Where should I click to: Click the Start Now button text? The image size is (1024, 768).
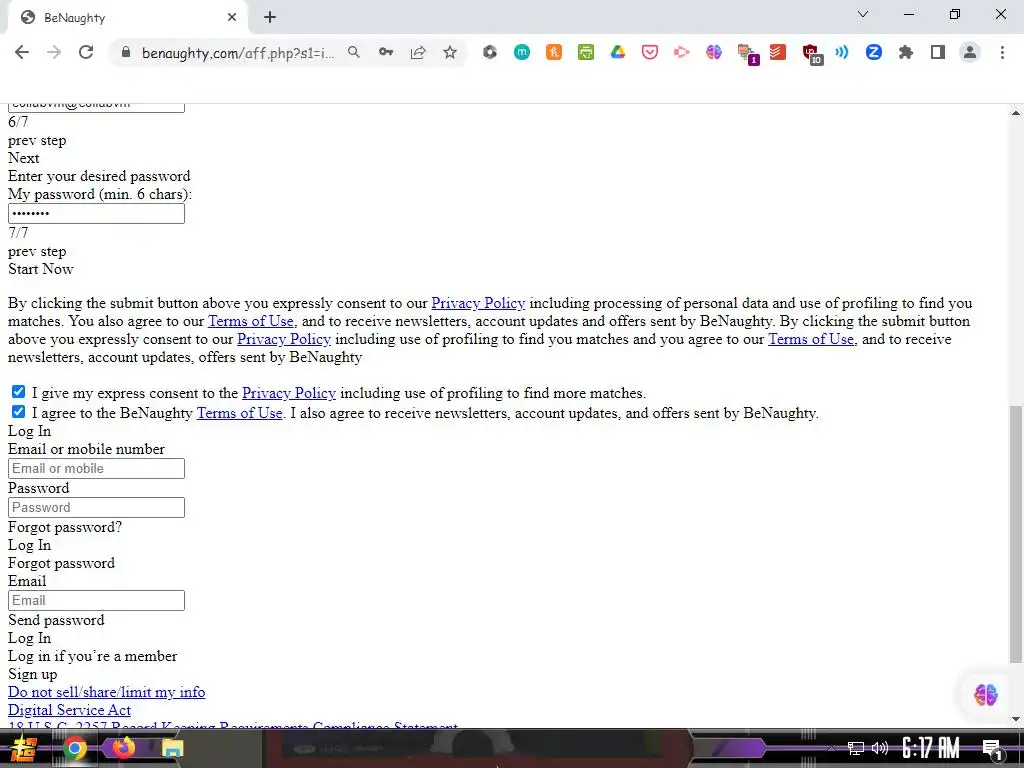[40, 269]
